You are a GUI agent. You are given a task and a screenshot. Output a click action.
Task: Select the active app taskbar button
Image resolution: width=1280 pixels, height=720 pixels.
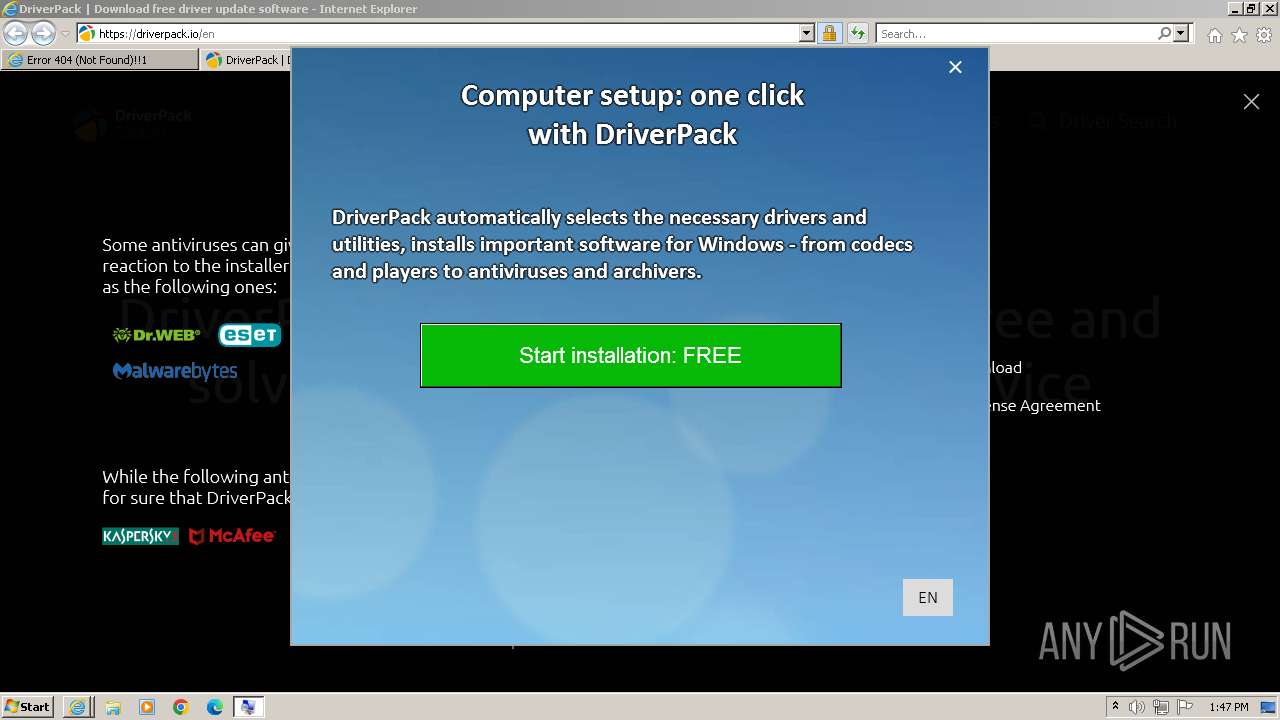pos(248,707)
